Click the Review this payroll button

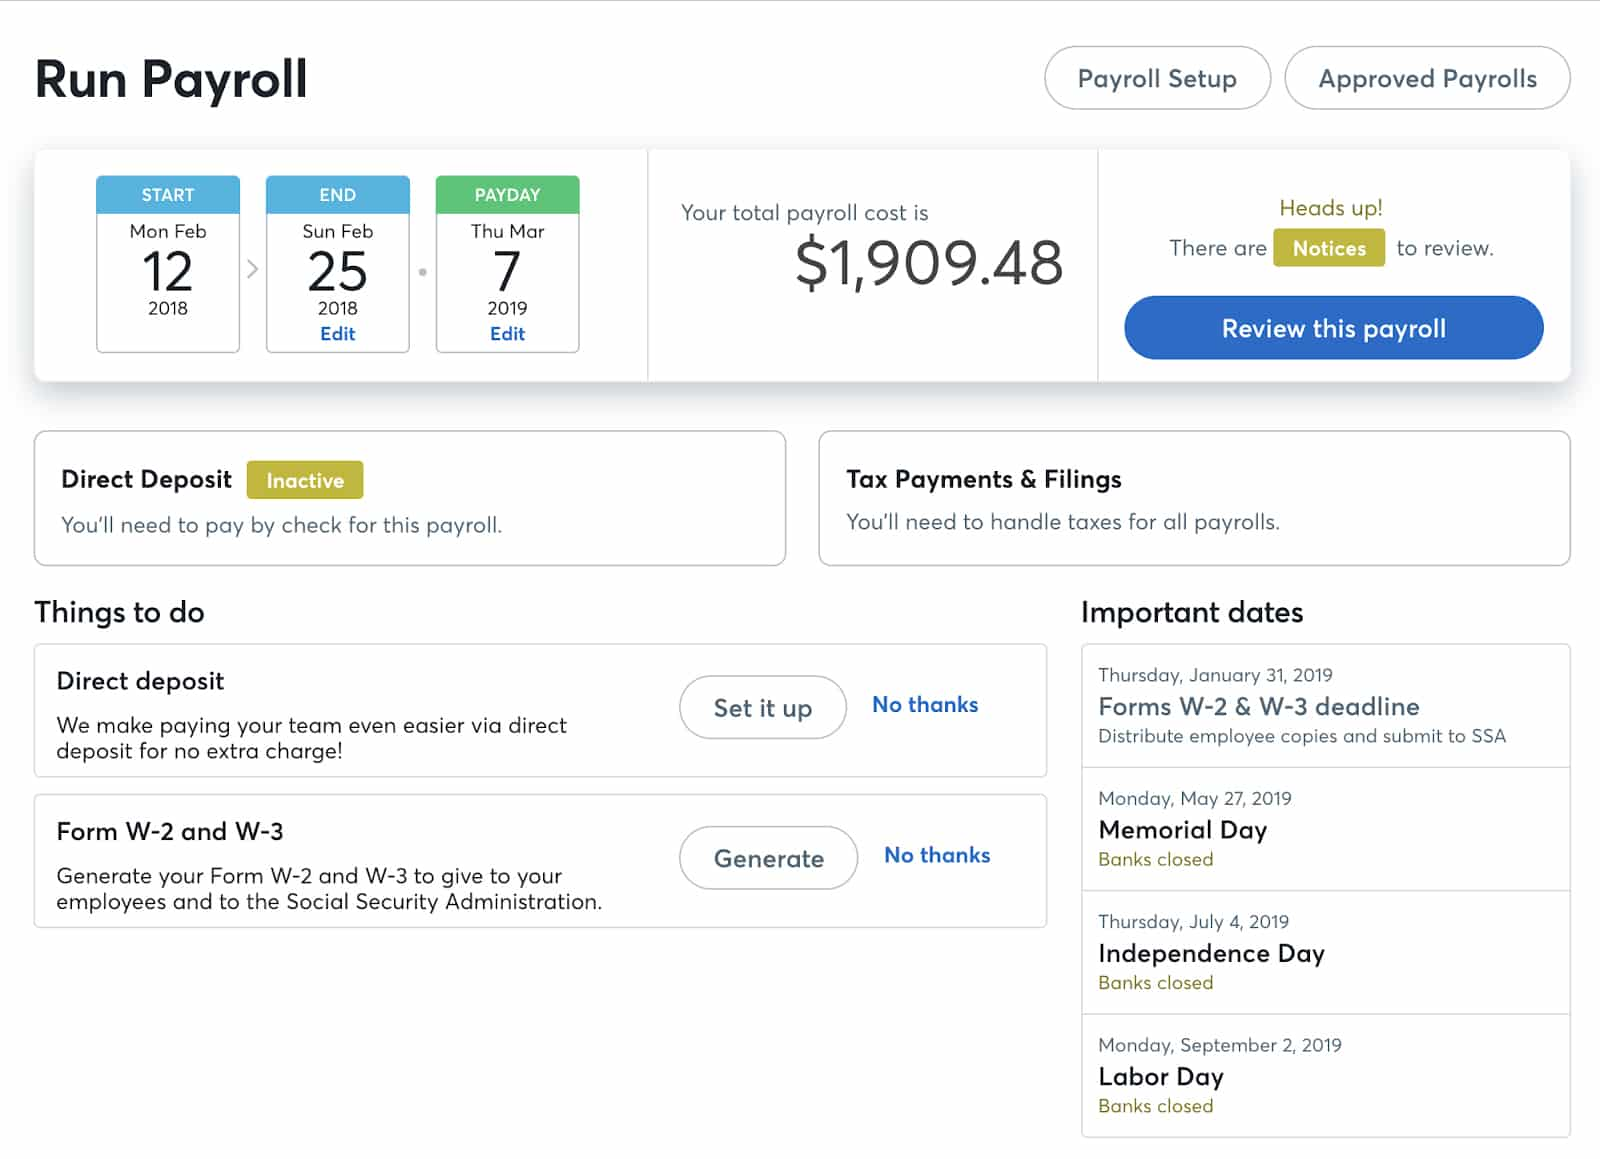pyautogui.click(x=1332, y=327)
